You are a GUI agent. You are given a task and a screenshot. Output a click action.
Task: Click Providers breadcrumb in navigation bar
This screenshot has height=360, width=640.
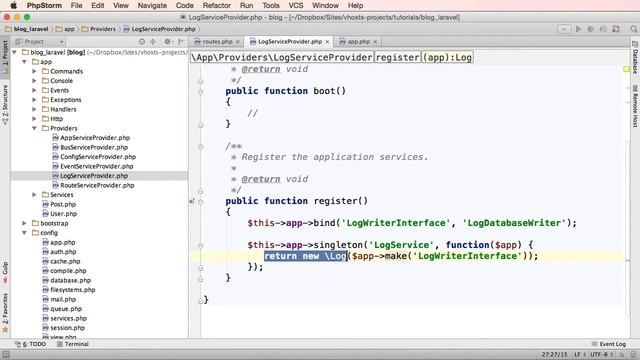pyautogui.click(x=99, y=29)
